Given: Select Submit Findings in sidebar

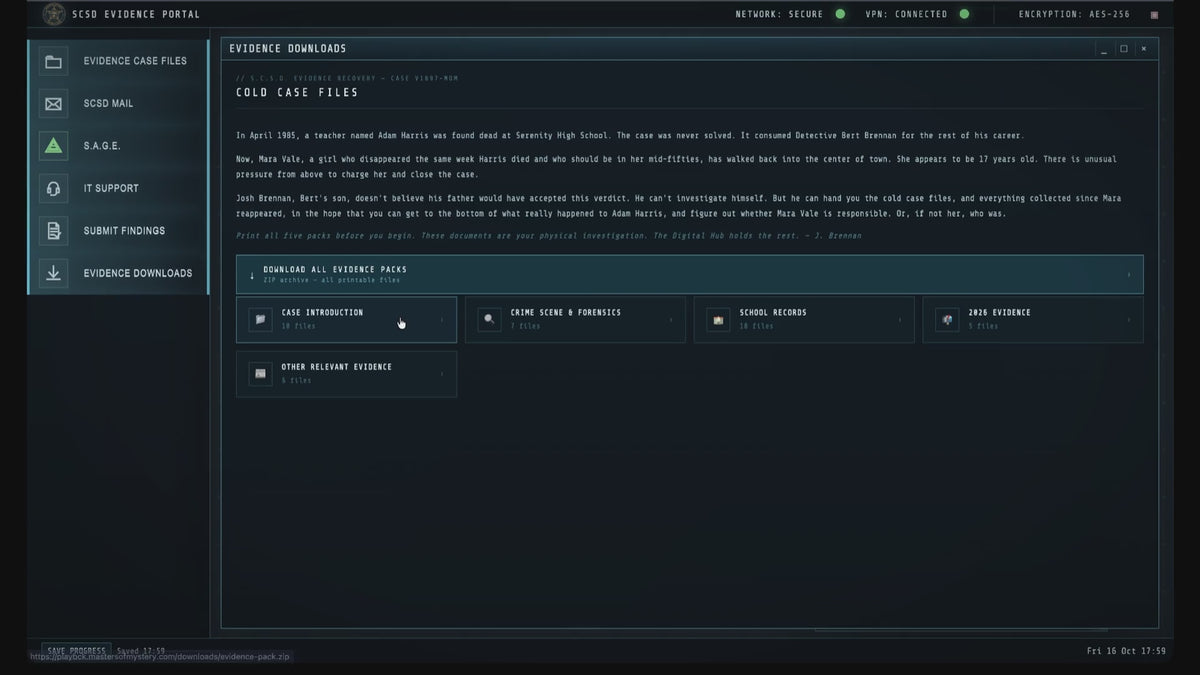Looking at the screenshot, I should [x=118, y=231].
